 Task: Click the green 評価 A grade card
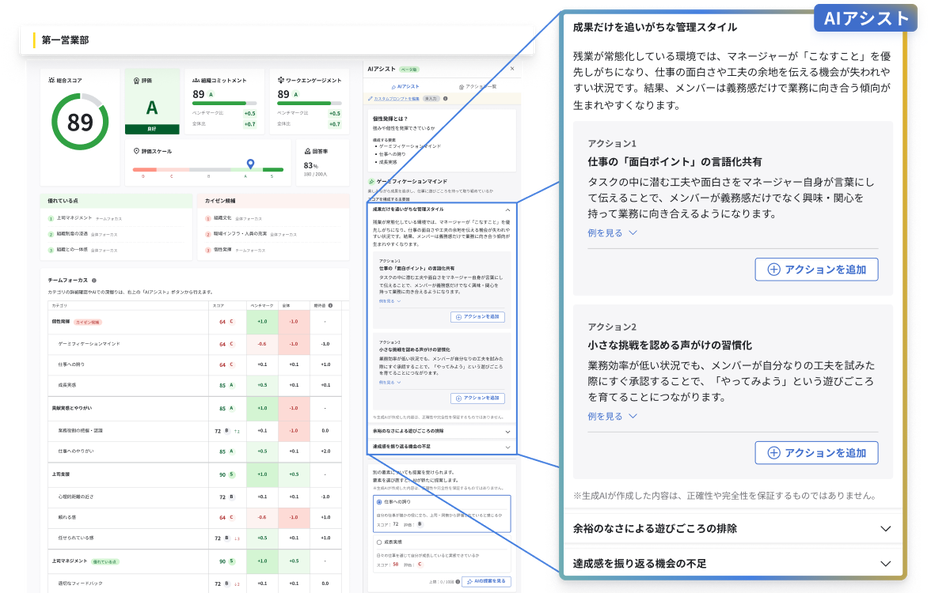click(152, 101)
